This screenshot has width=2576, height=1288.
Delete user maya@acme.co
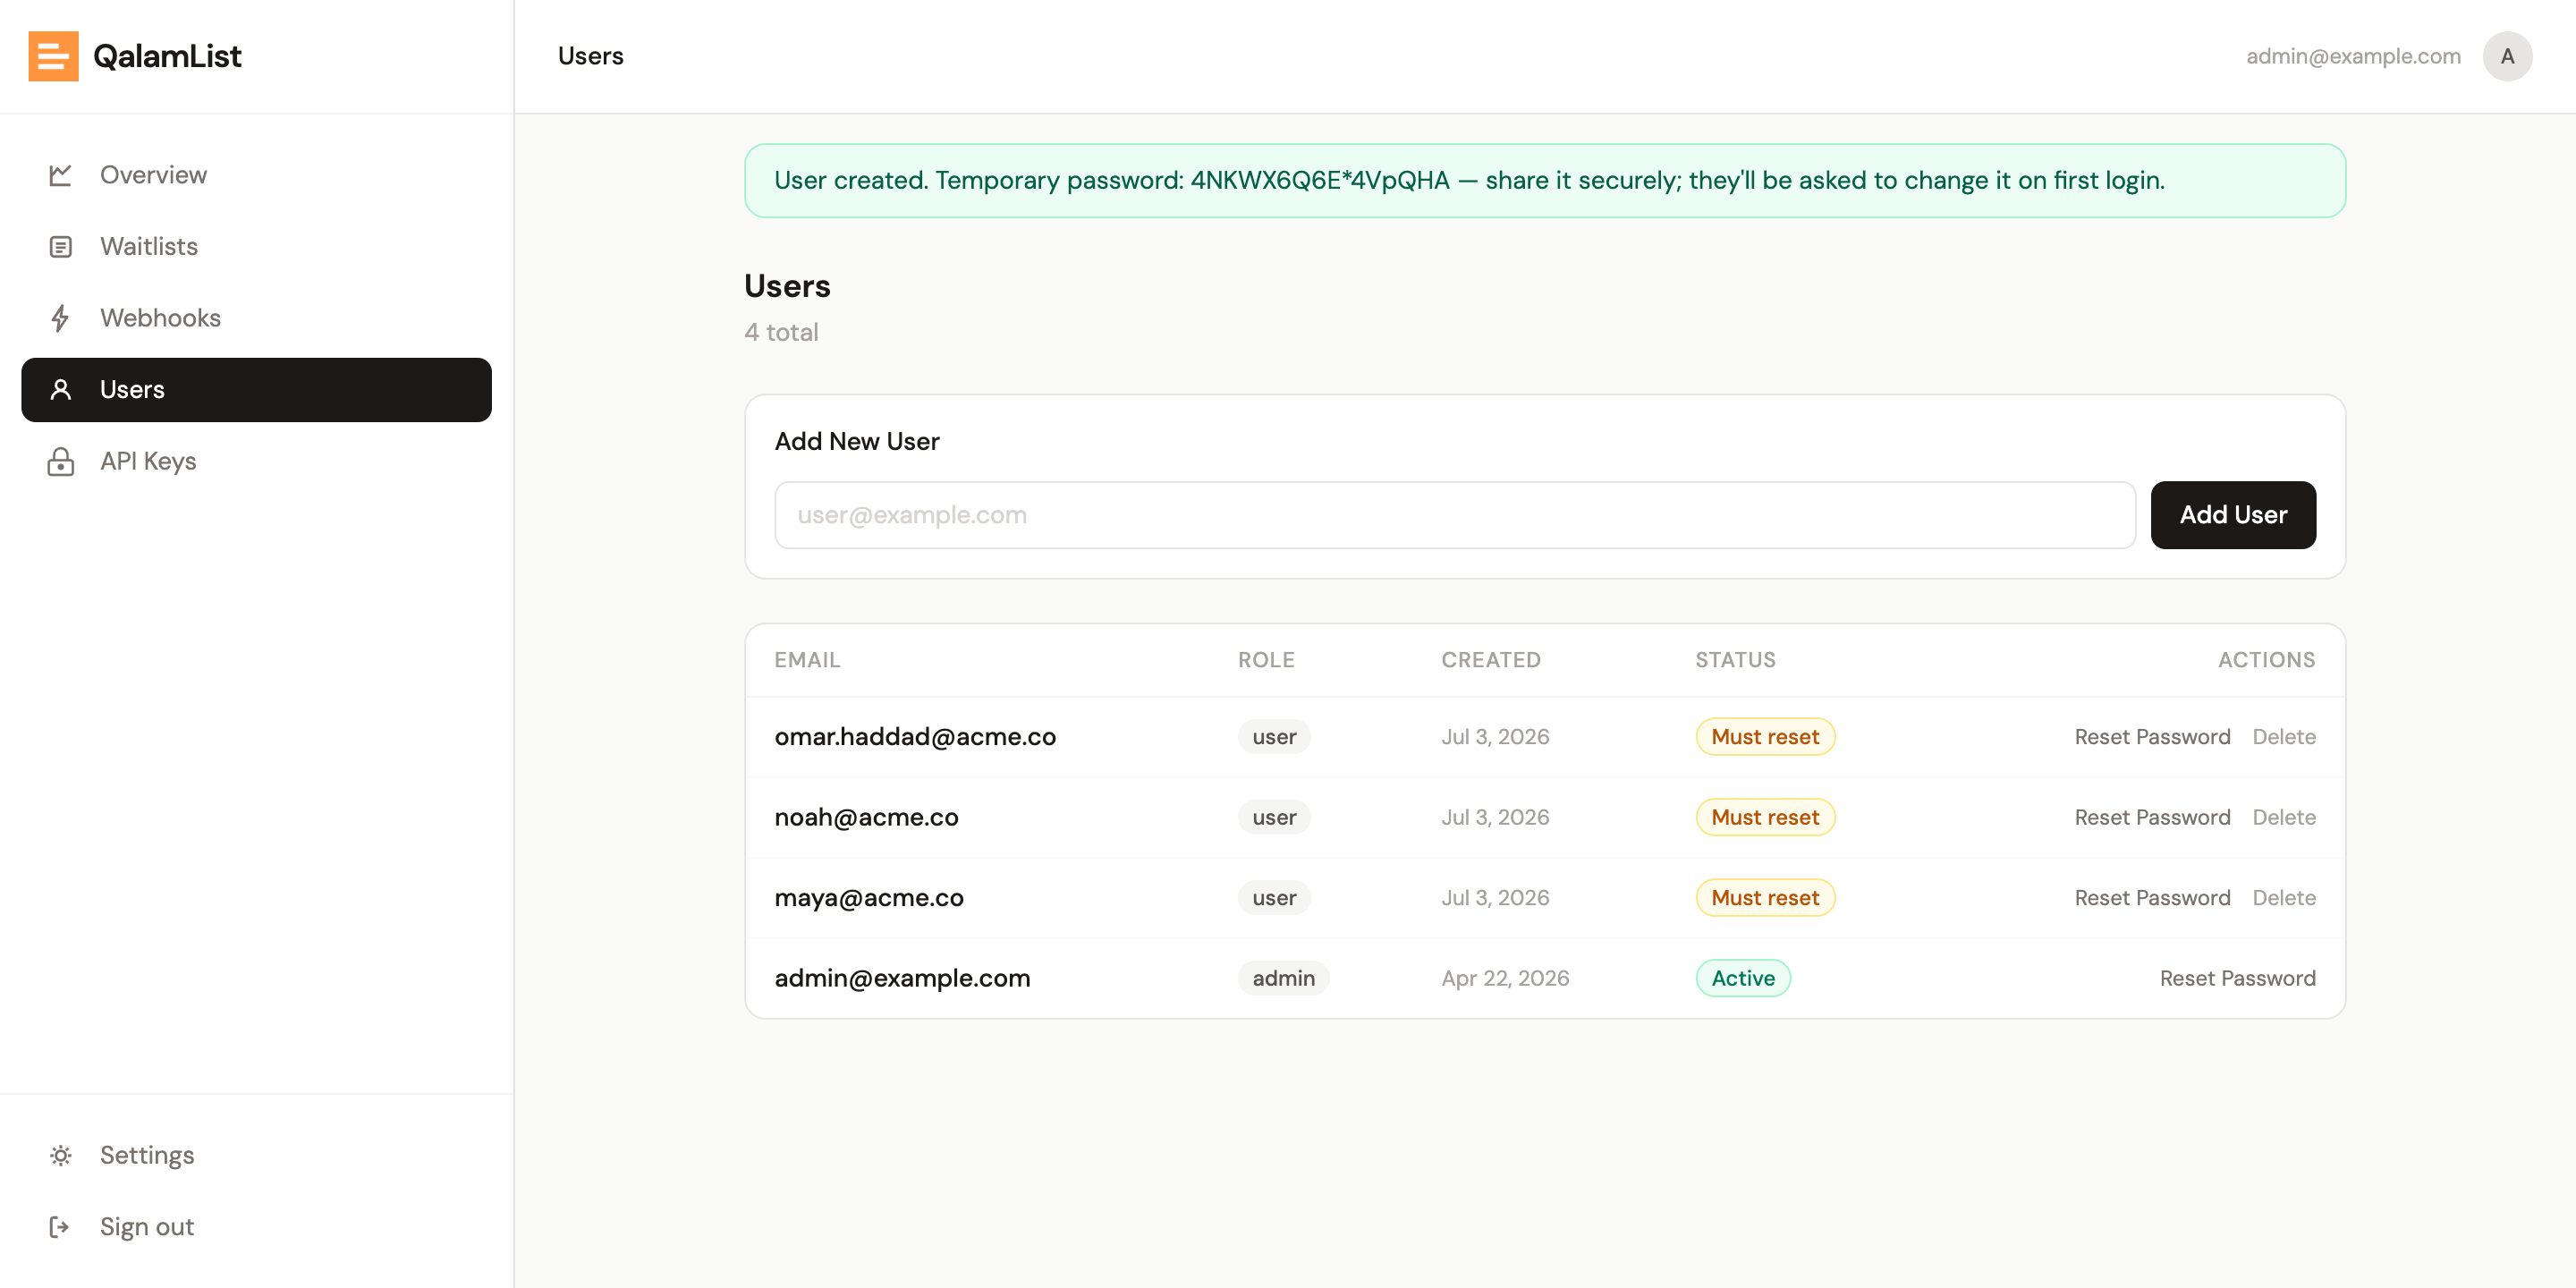[2284, 898]
